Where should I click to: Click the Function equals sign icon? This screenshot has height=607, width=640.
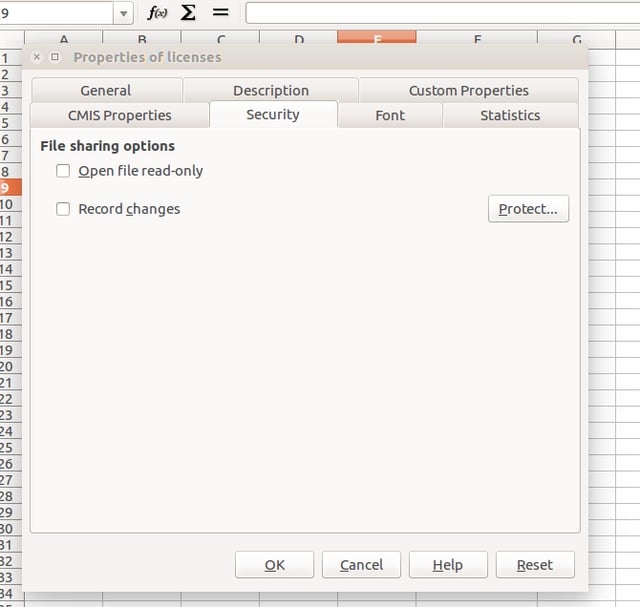pos(220,12)
